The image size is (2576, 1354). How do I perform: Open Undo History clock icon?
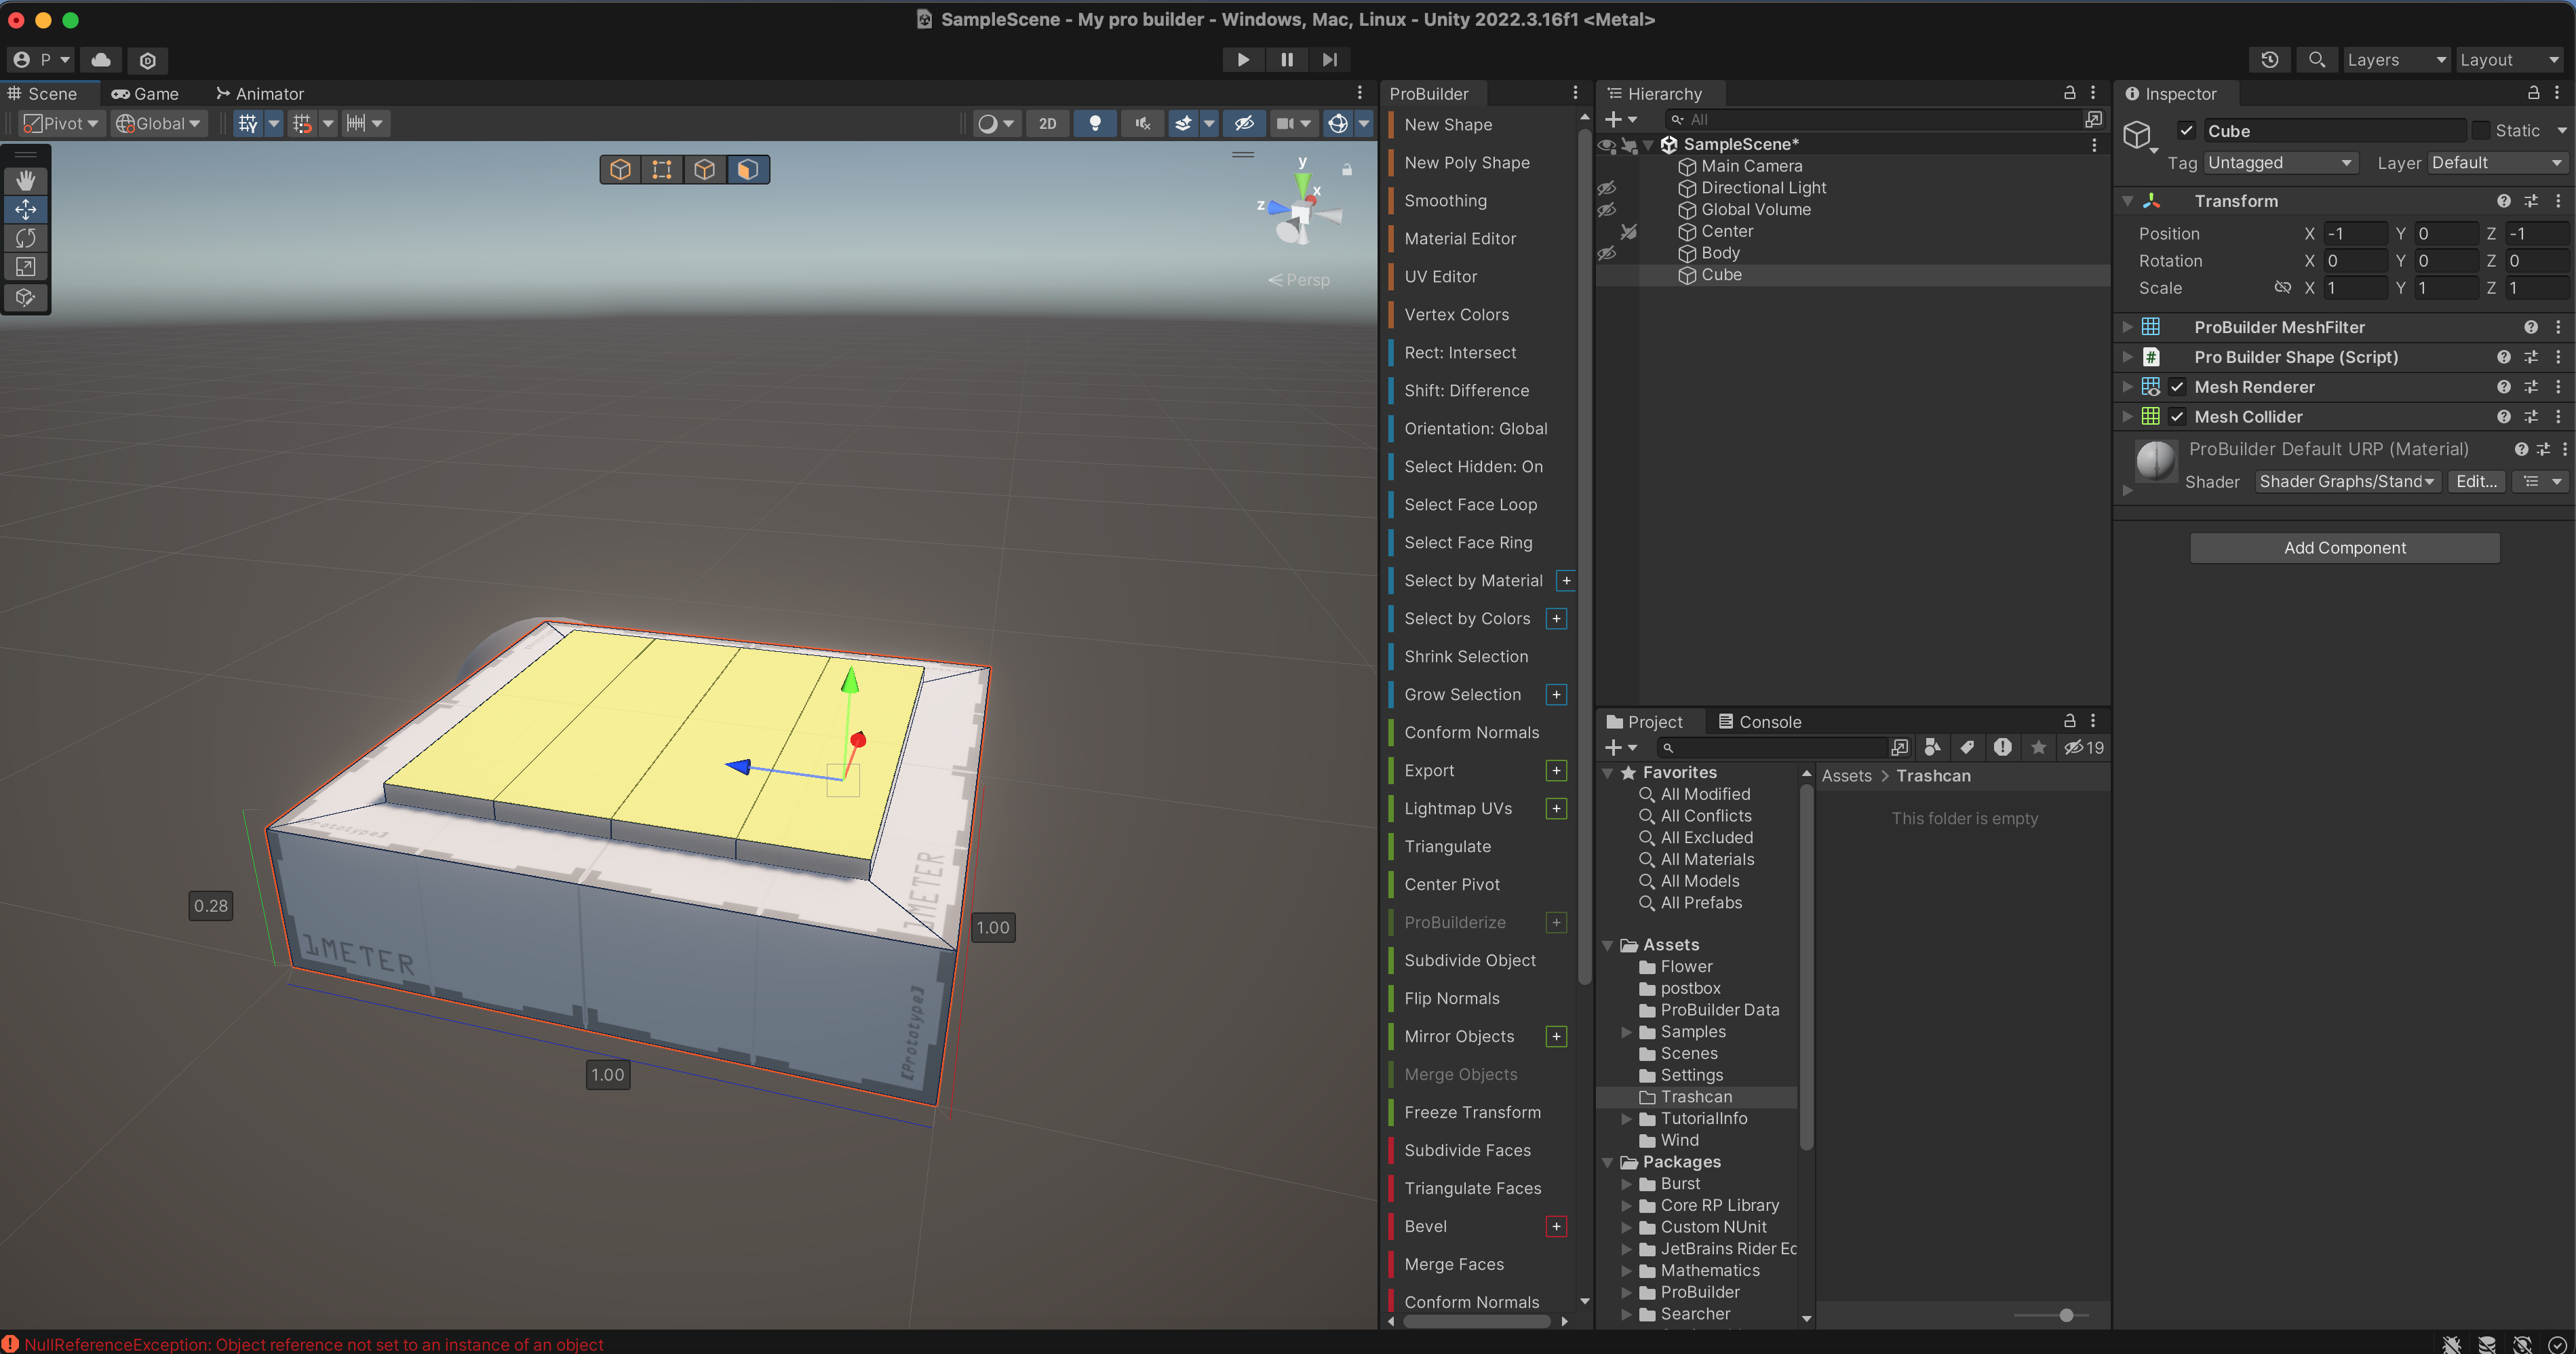[x=2269, y=60]
